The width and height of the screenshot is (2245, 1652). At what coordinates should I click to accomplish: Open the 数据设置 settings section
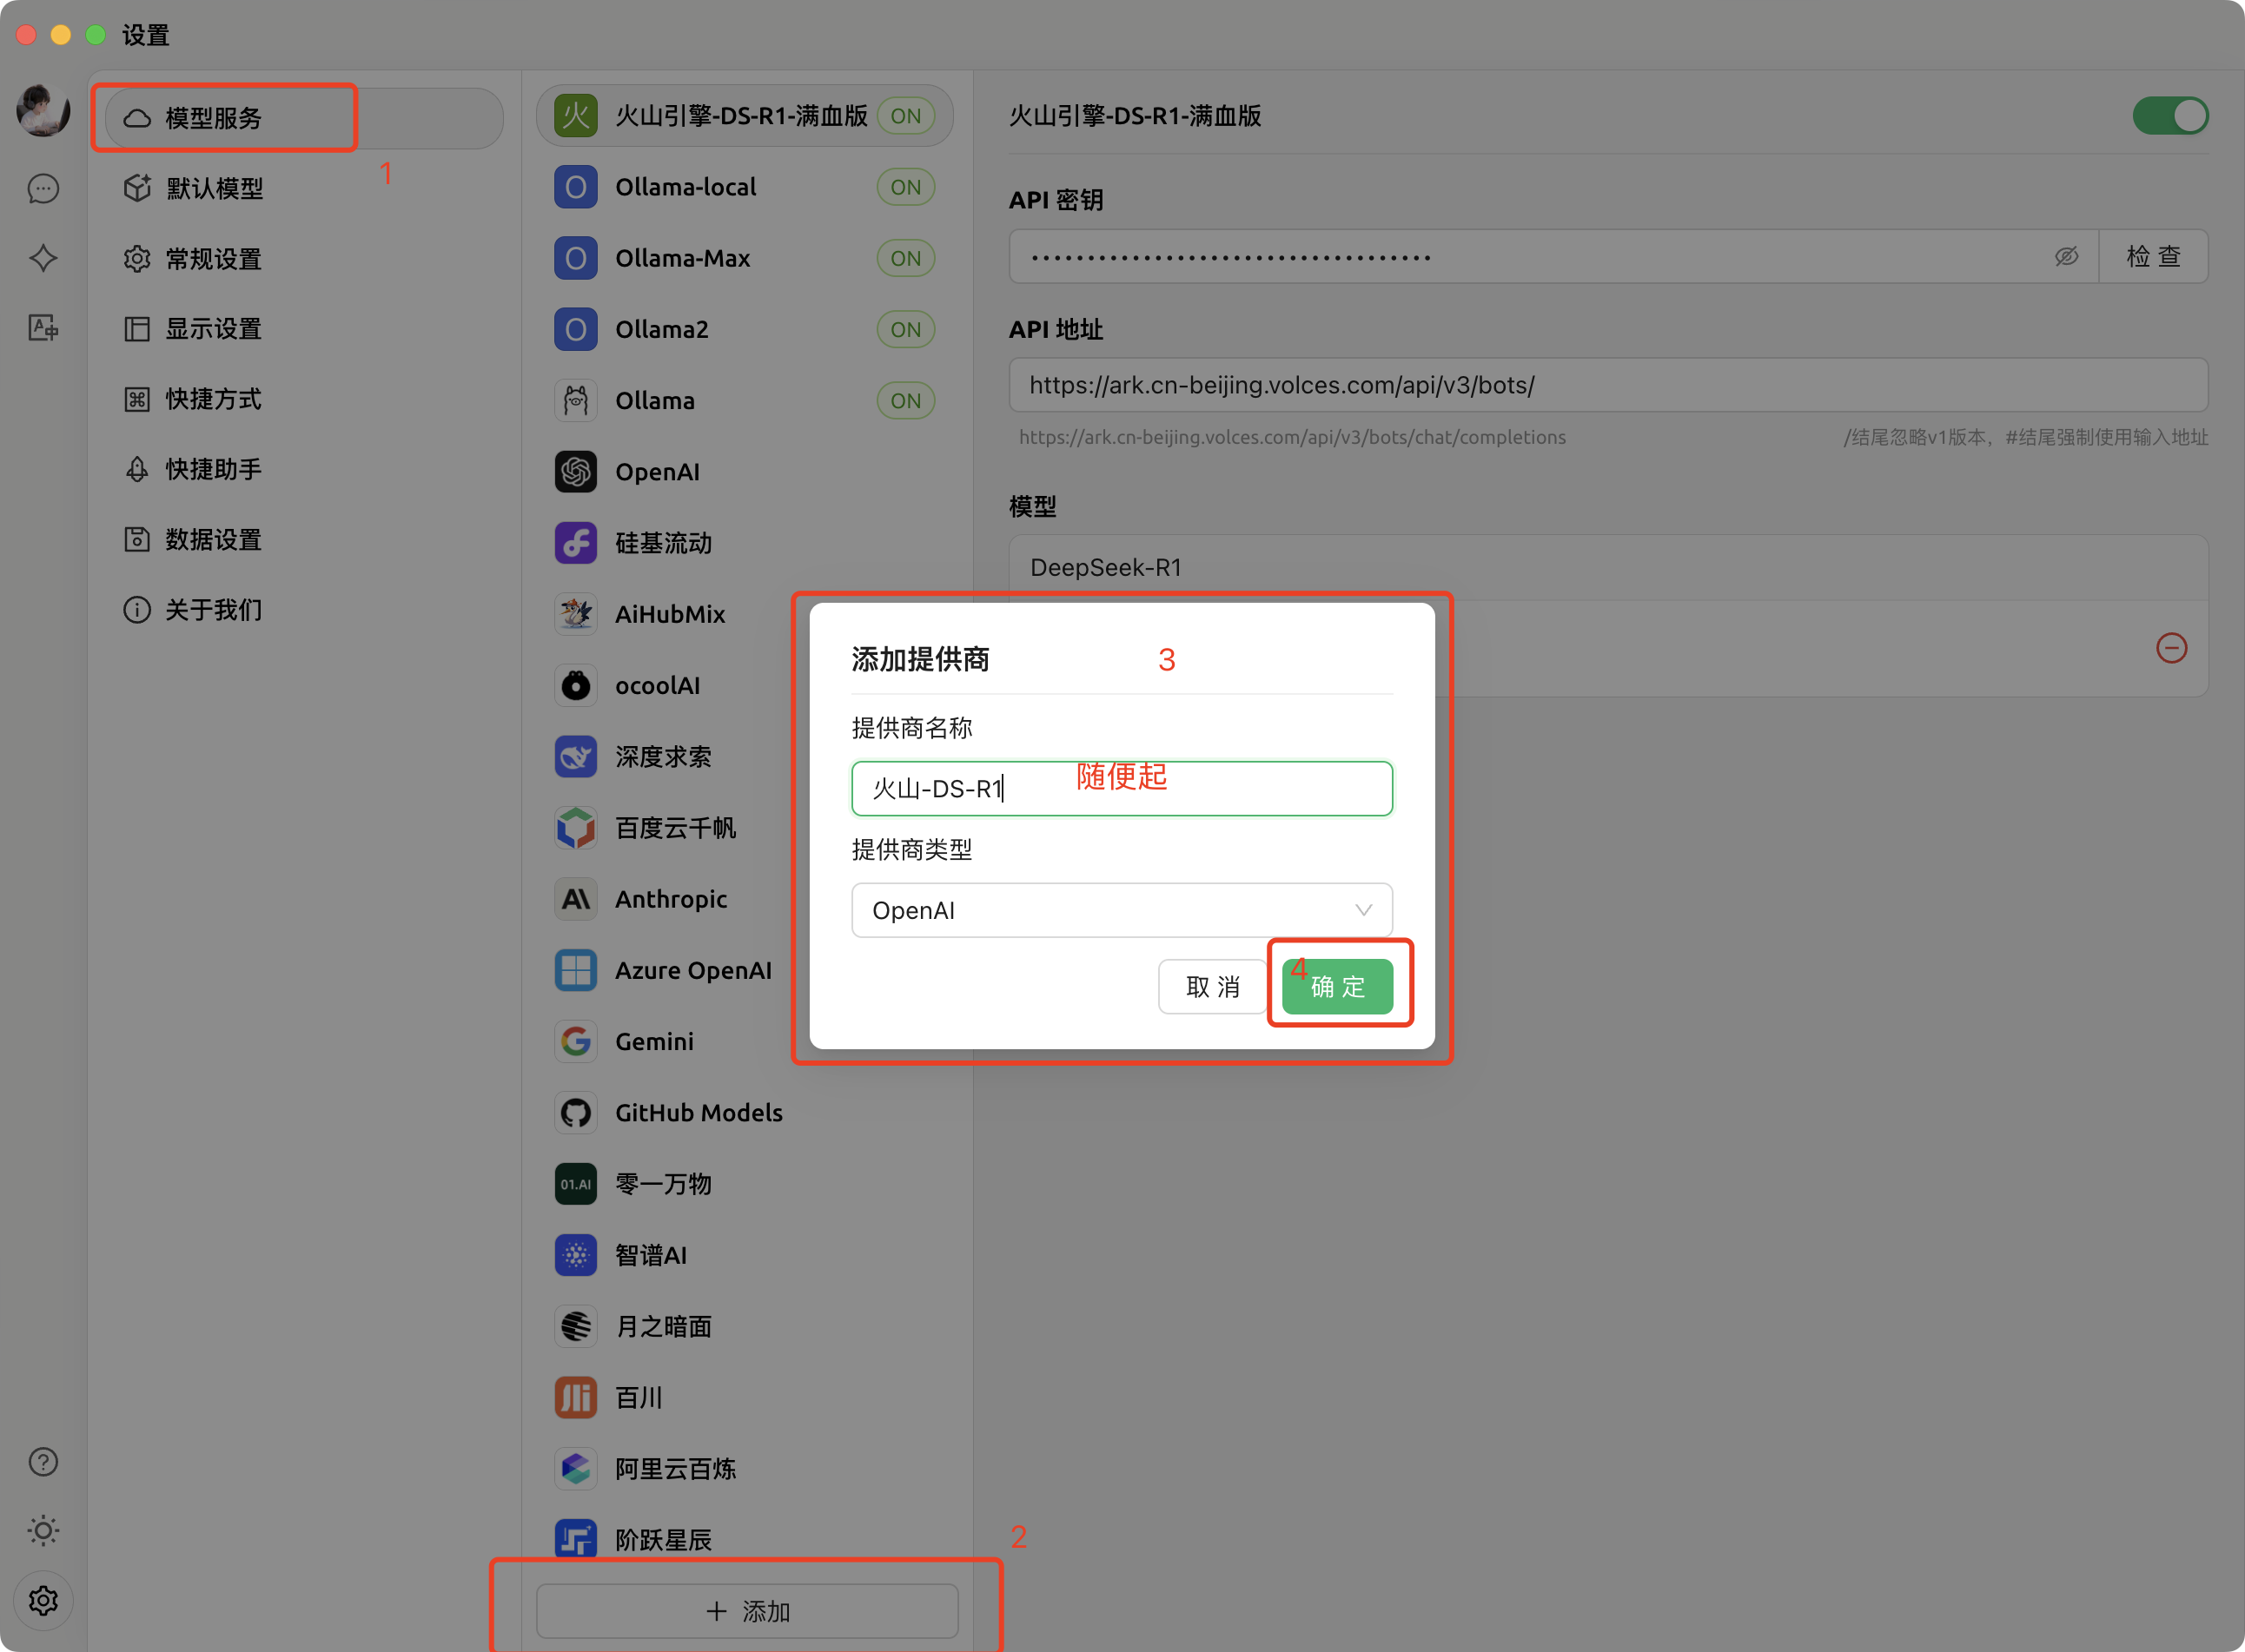(x=304, y=540)
